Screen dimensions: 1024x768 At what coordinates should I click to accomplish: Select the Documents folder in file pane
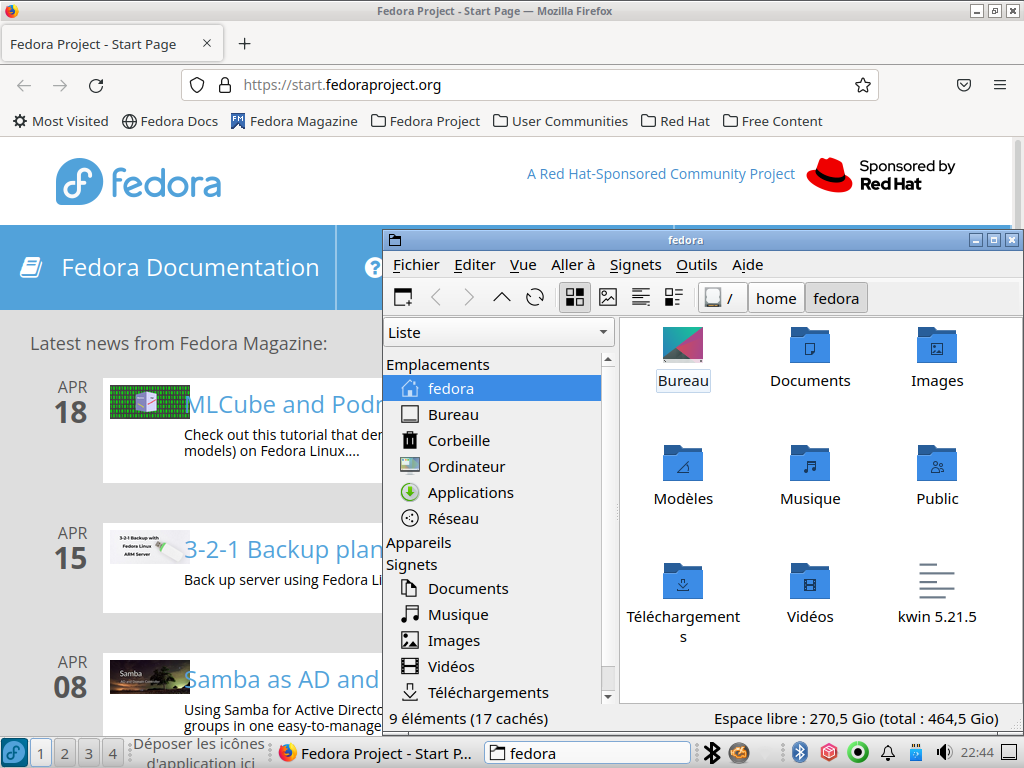tap(810, 358)
